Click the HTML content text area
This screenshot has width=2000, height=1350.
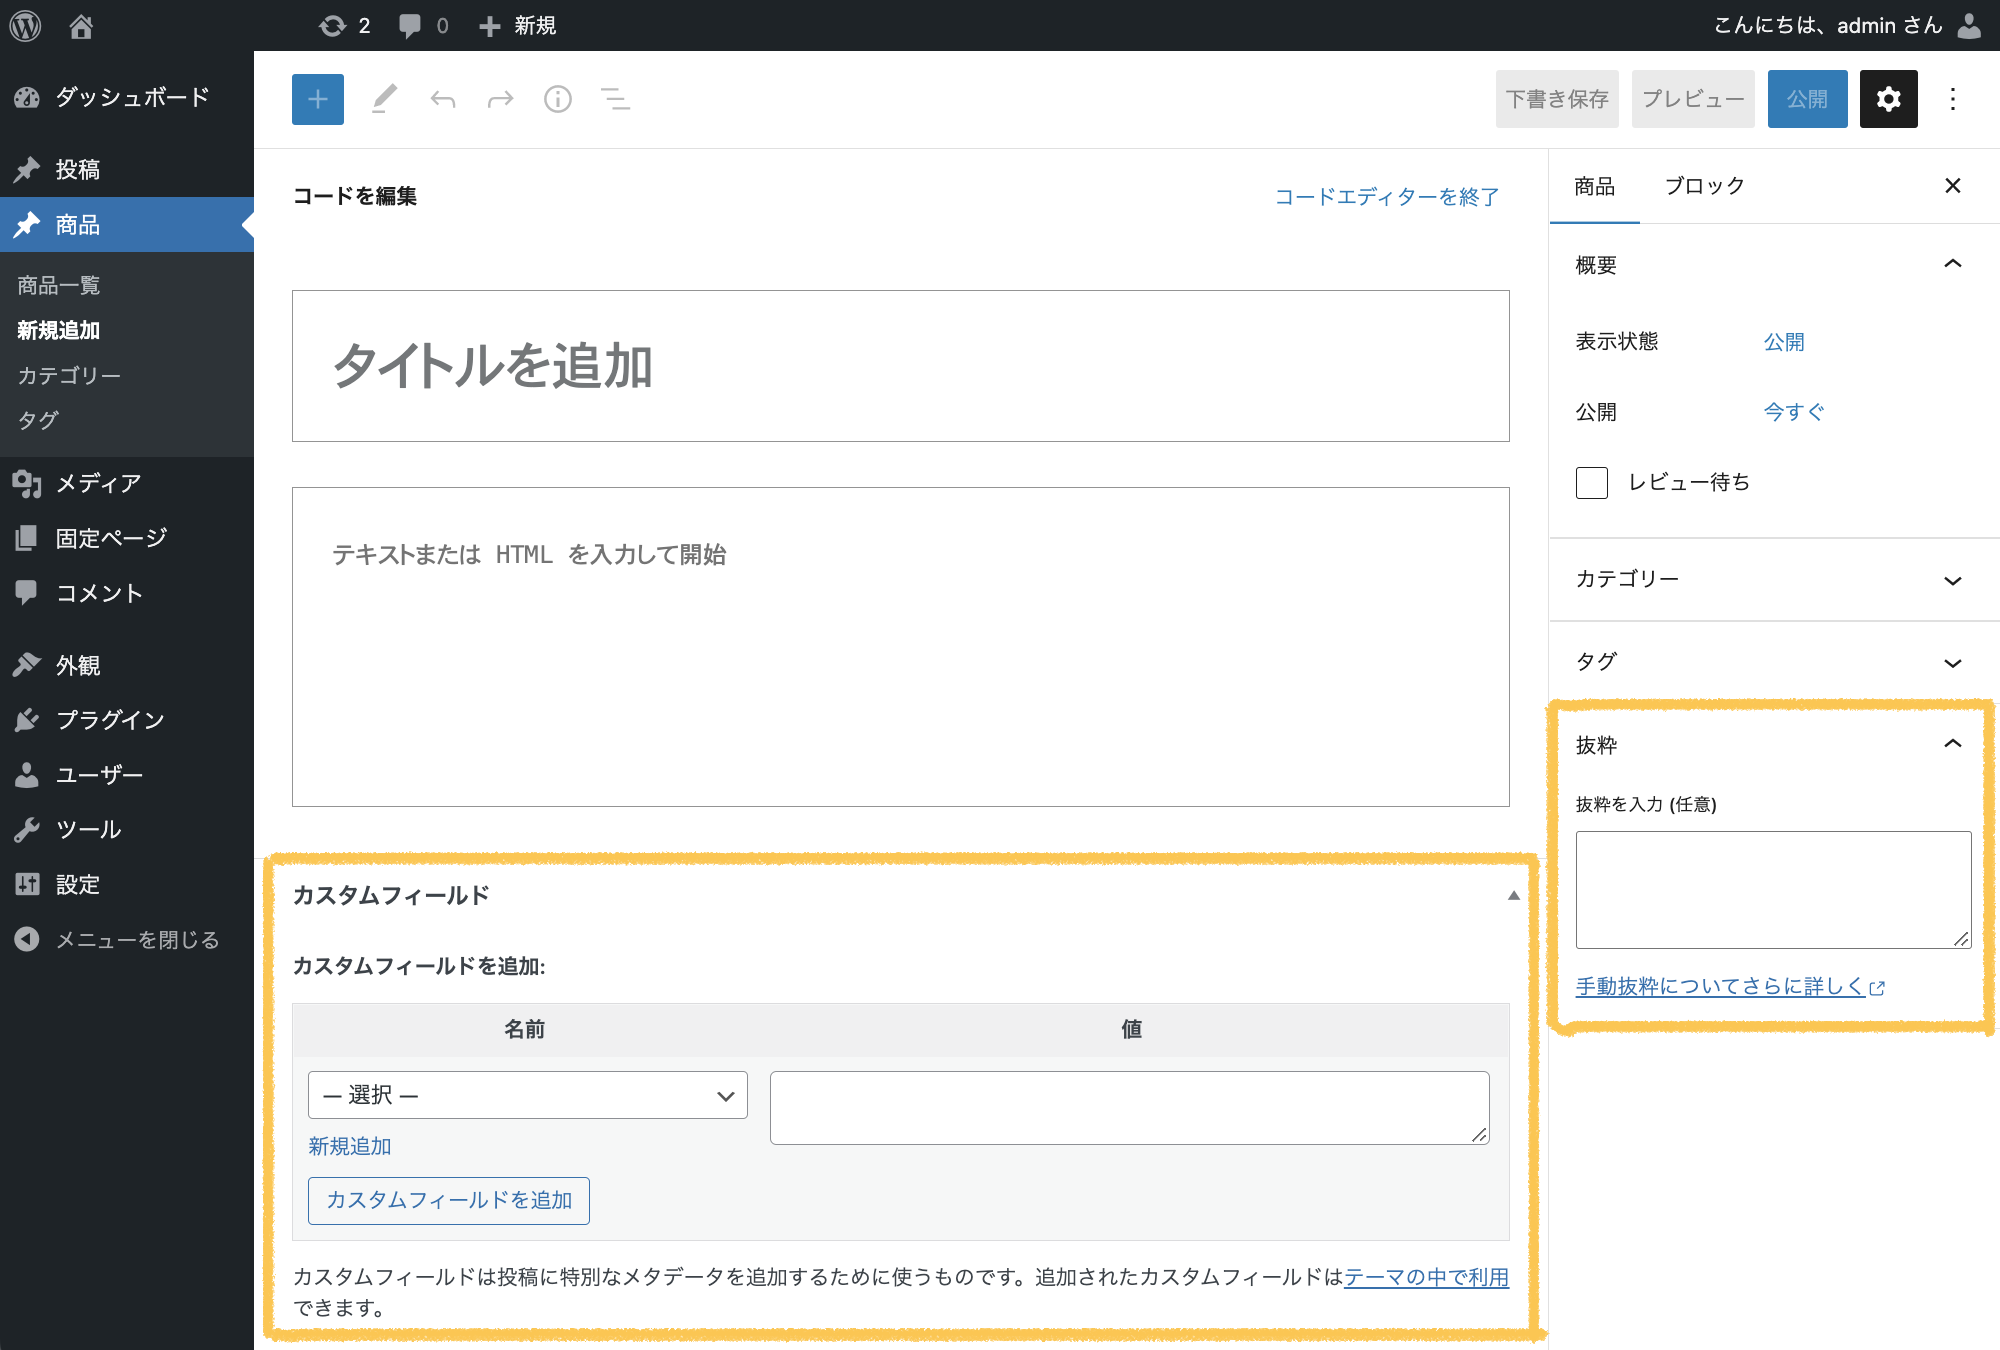(x=900, y=647)
